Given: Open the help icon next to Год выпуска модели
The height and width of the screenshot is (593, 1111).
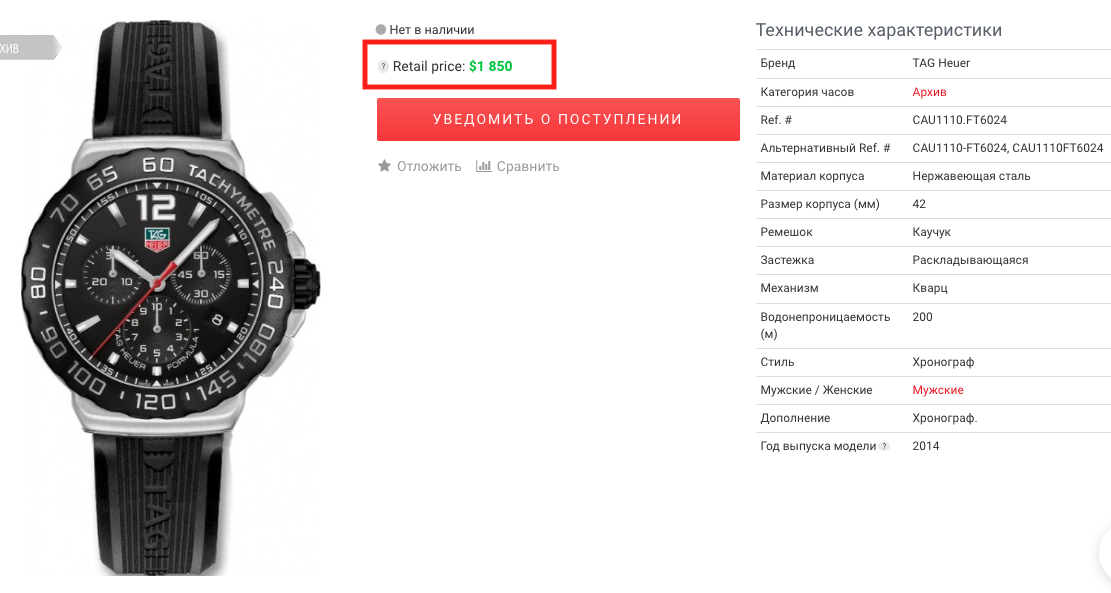Looking at the screenshot, I should (884, 447).
